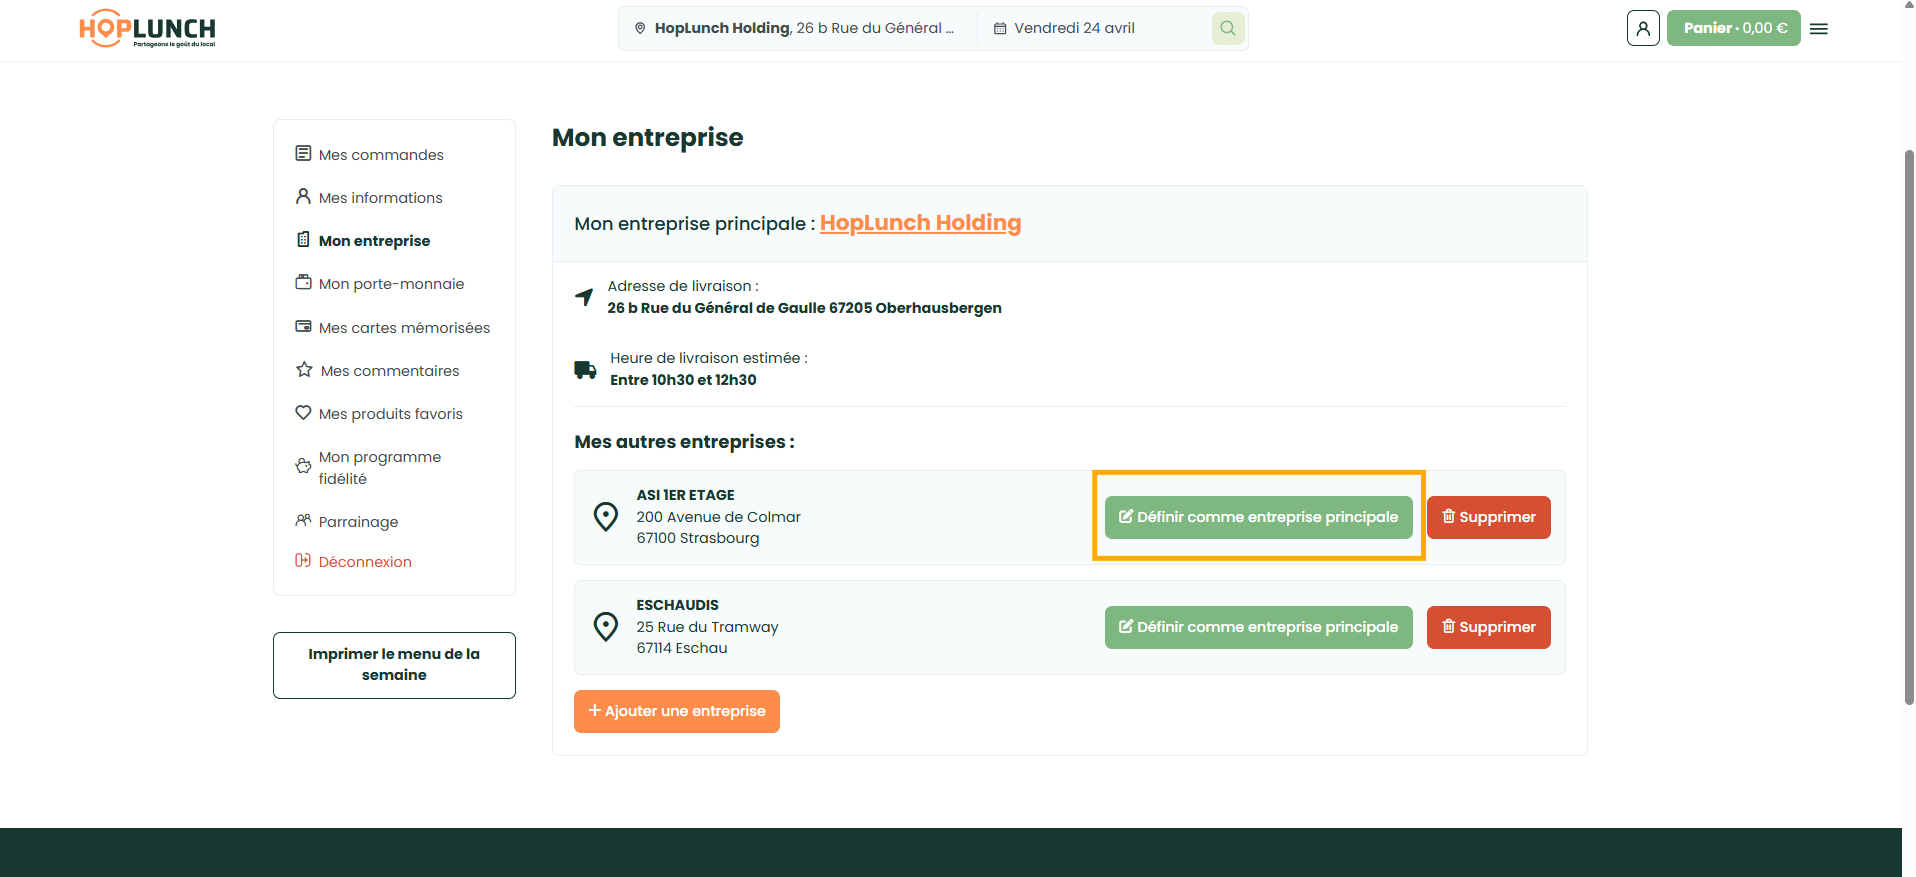Click the HopLunch logo
The height and width of the screenshot is (877, 1916).
147,28
